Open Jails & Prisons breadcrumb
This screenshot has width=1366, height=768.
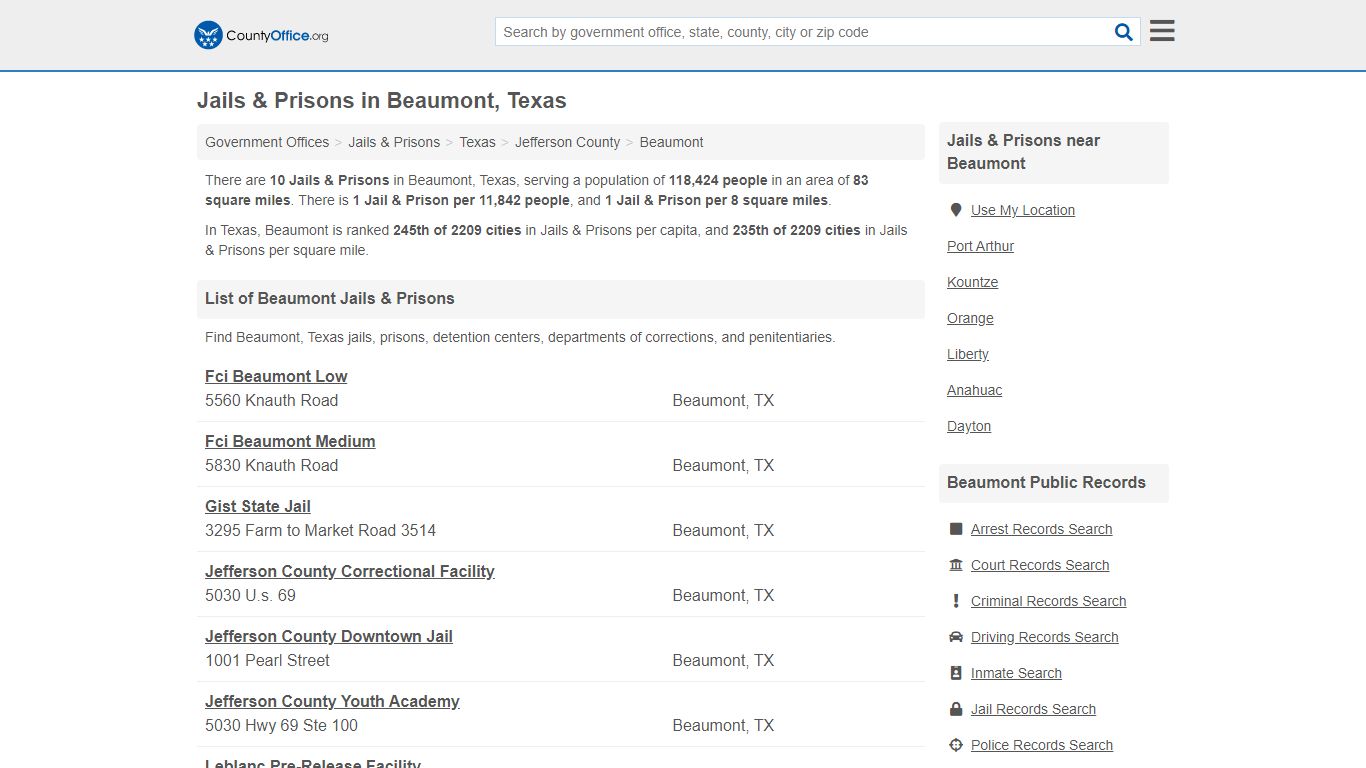tap(394, 142)
